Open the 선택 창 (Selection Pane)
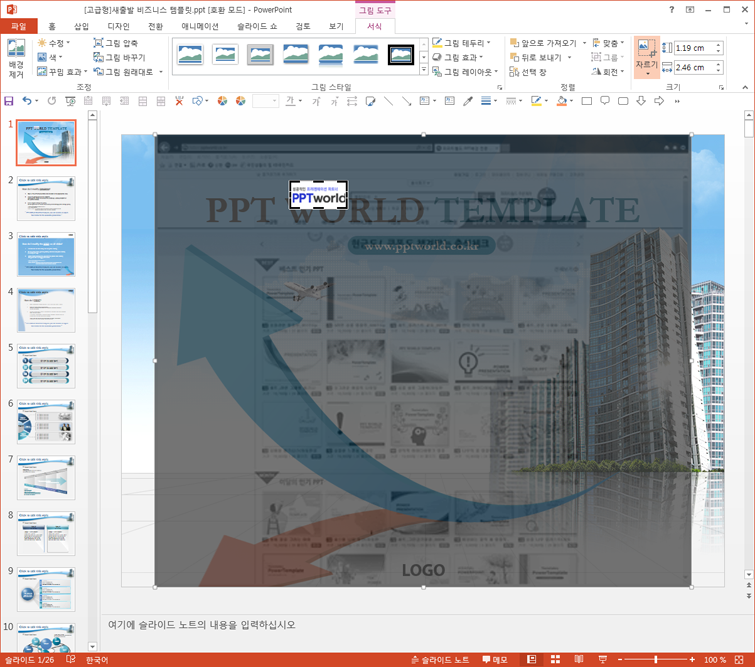 [528, 72]
